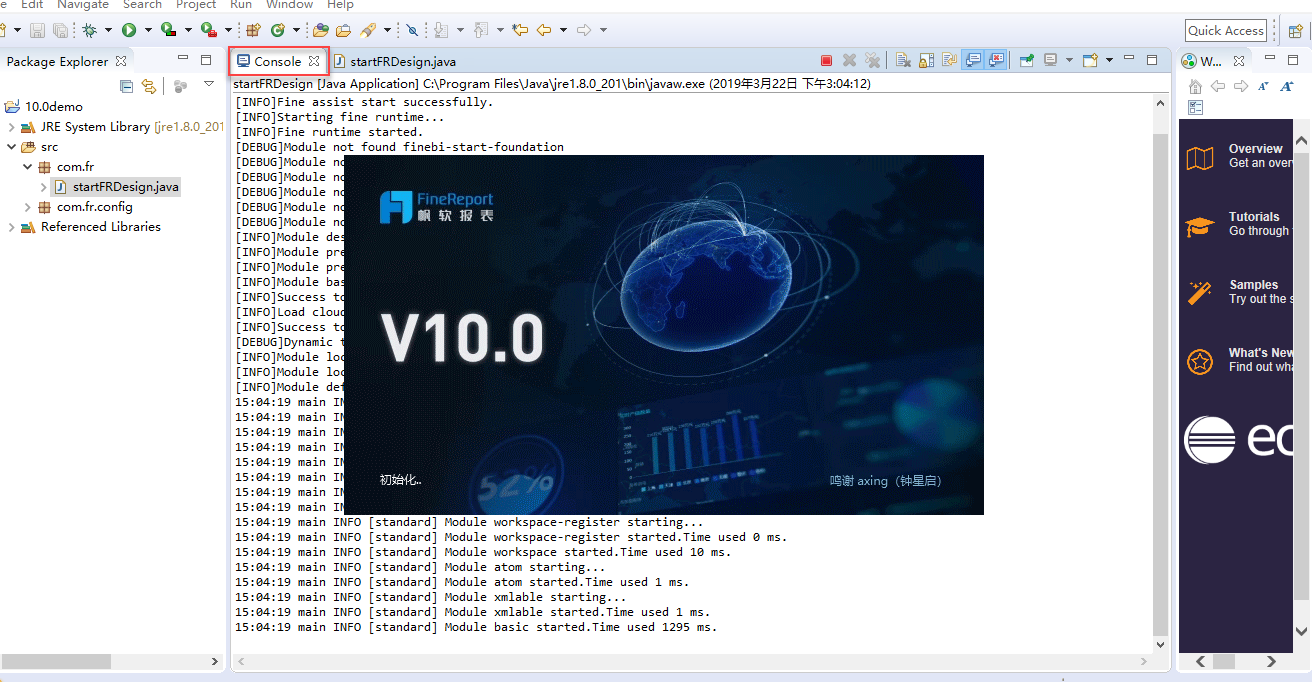This screenshot has width=1312, height=682.
Task: Switch to startFRDesign.java editor tab
Action: pos(394,62)
